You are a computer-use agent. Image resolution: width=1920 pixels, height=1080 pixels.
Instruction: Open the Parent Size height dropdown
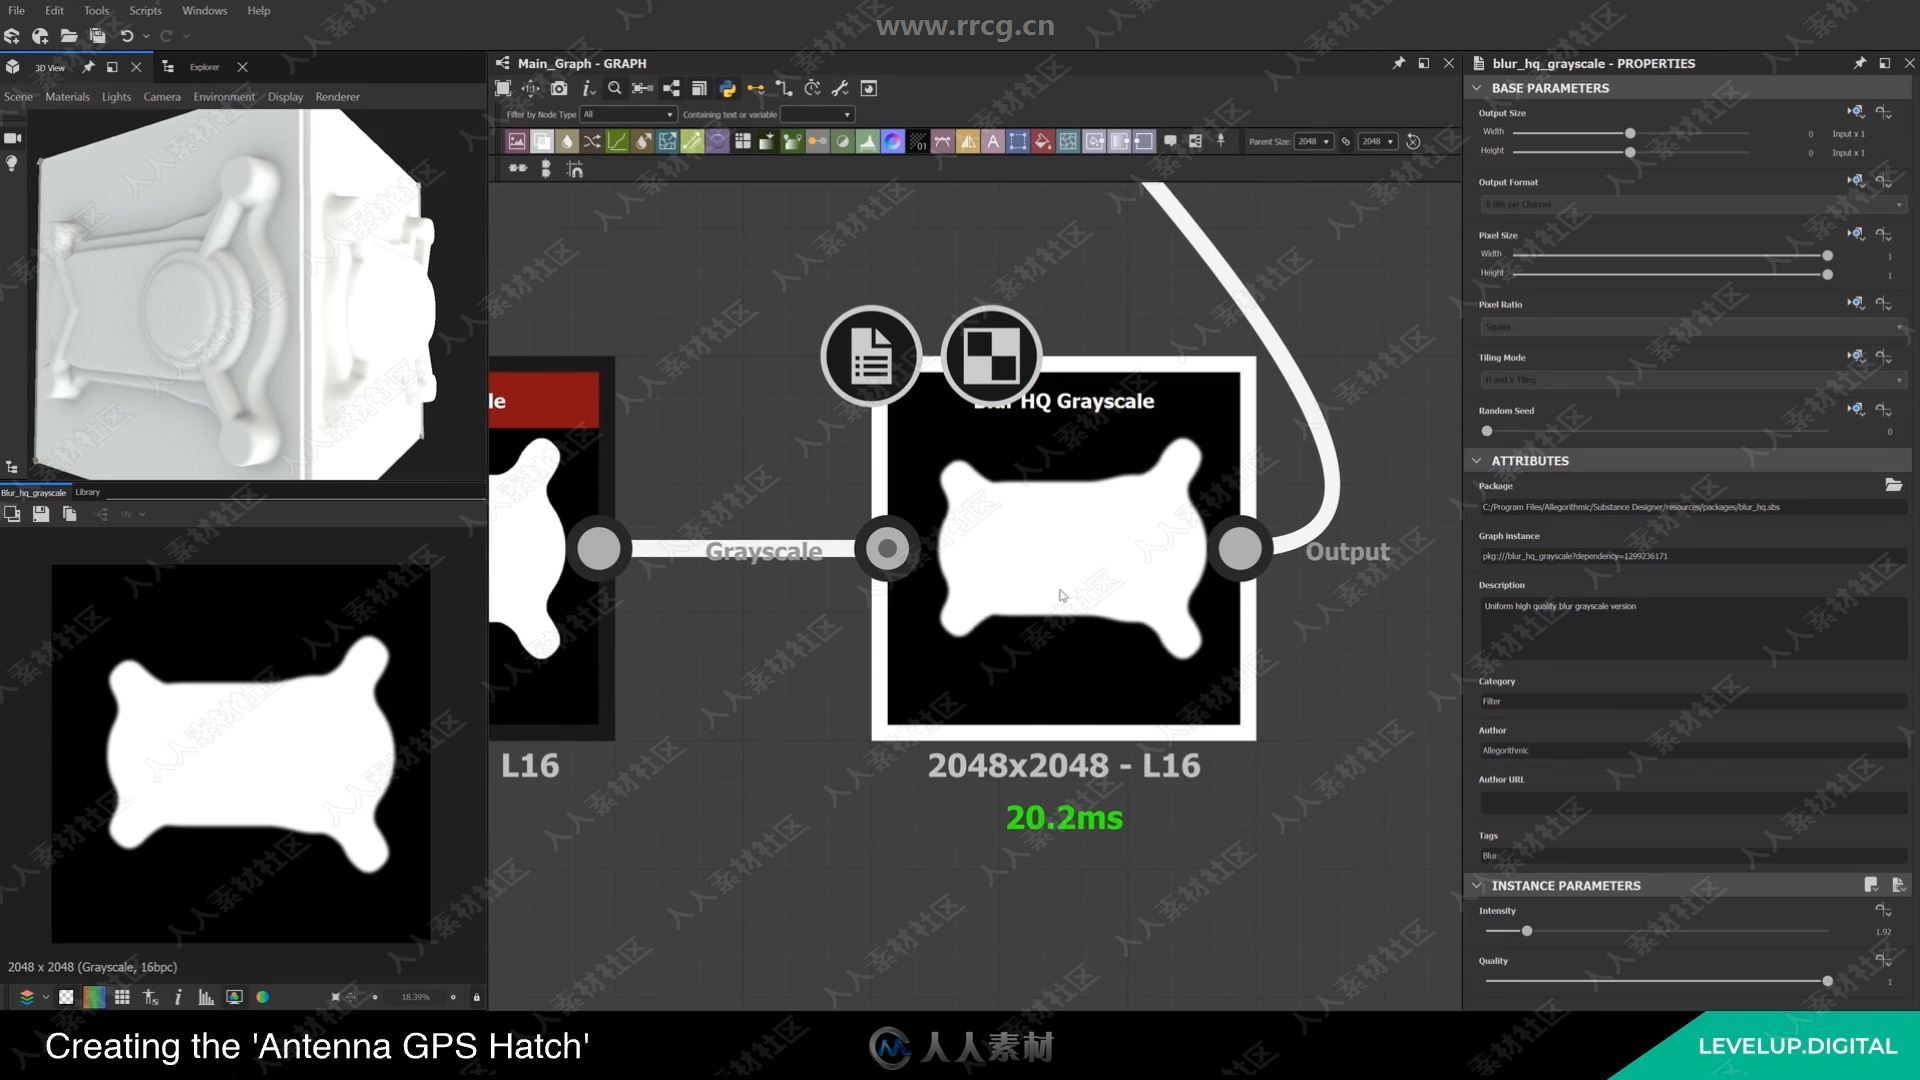[x=1377, y=142]
